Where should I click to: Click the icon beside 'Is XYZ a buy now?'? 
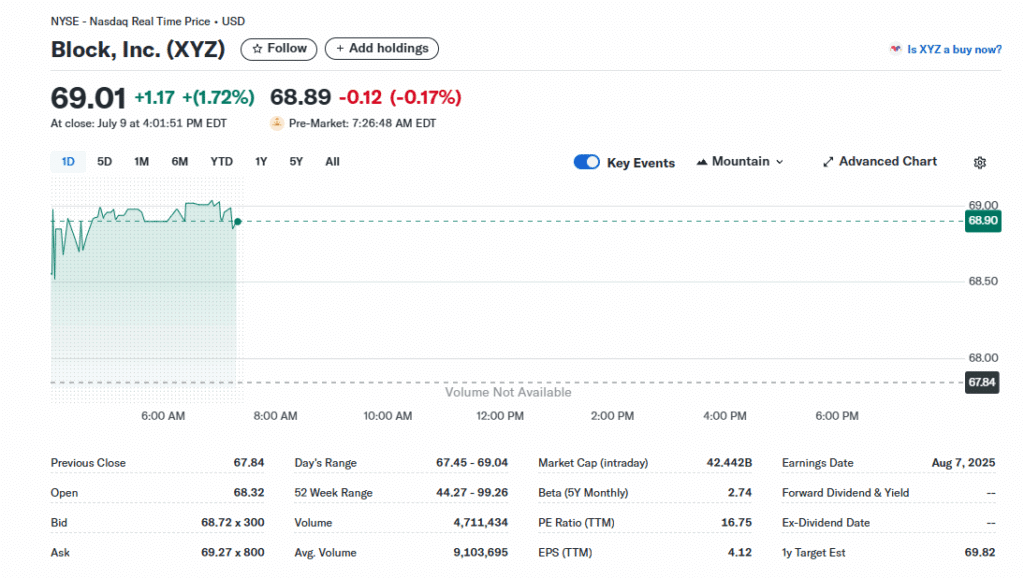pyautogui.click(x=895, y=49)
